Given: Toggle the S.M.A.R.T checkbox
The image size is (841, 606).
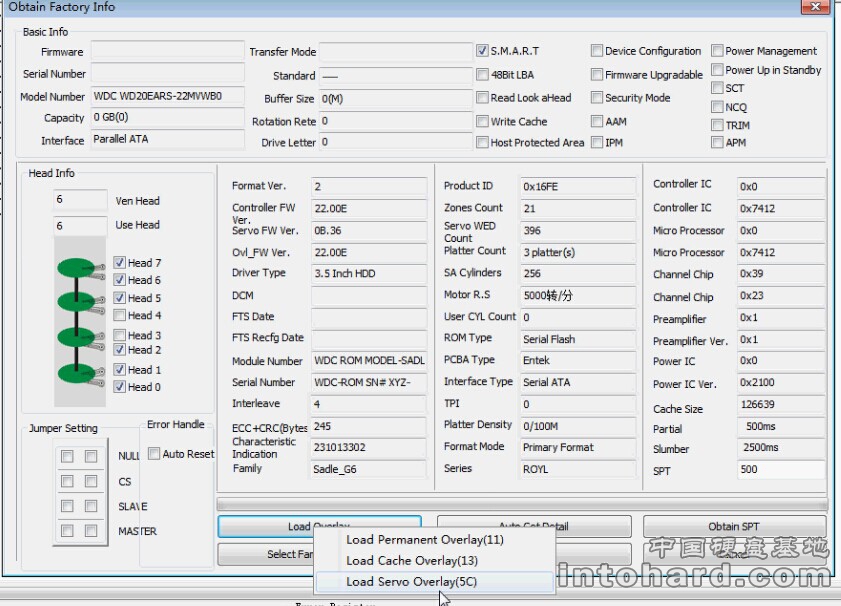Looking at the screenshot, I should (482, 51).
